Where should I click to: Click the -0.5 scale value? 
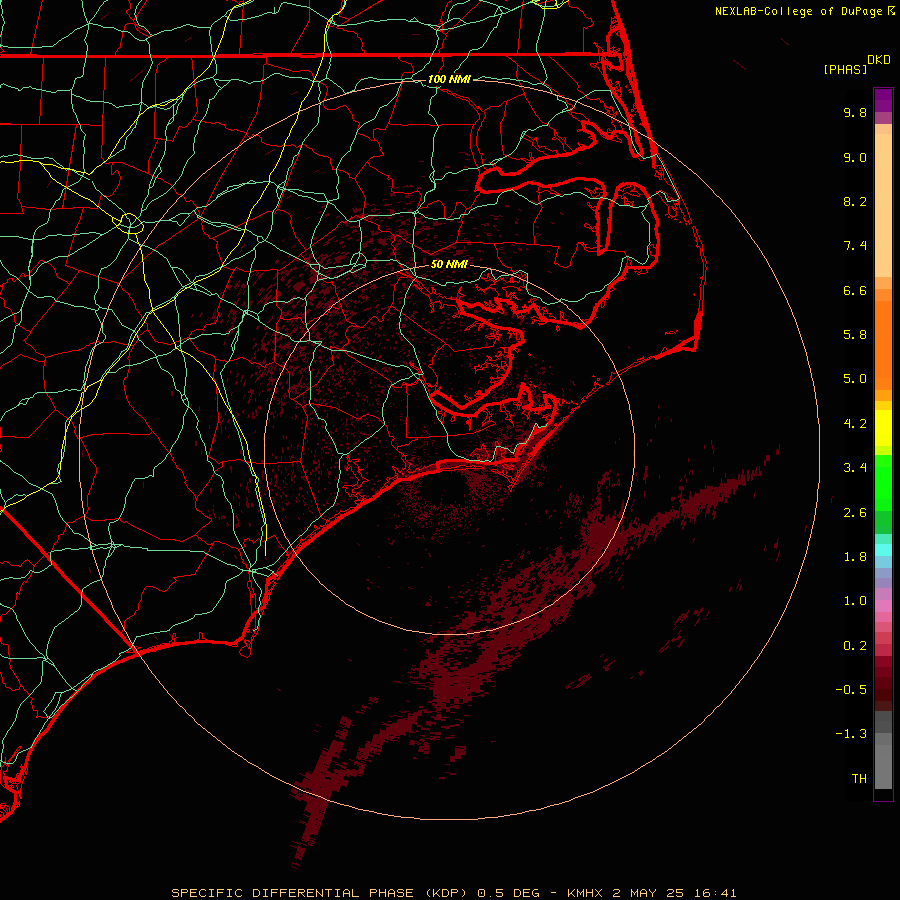[x=851, y=690]
